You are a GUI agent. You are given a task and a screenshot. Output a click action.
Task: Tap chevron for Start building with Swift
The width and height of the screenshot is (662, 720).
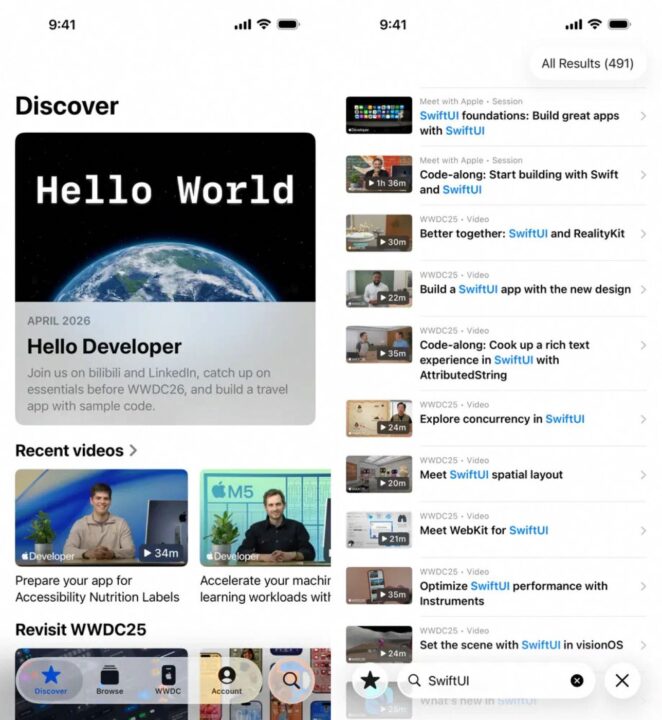(x=643, y=175)
